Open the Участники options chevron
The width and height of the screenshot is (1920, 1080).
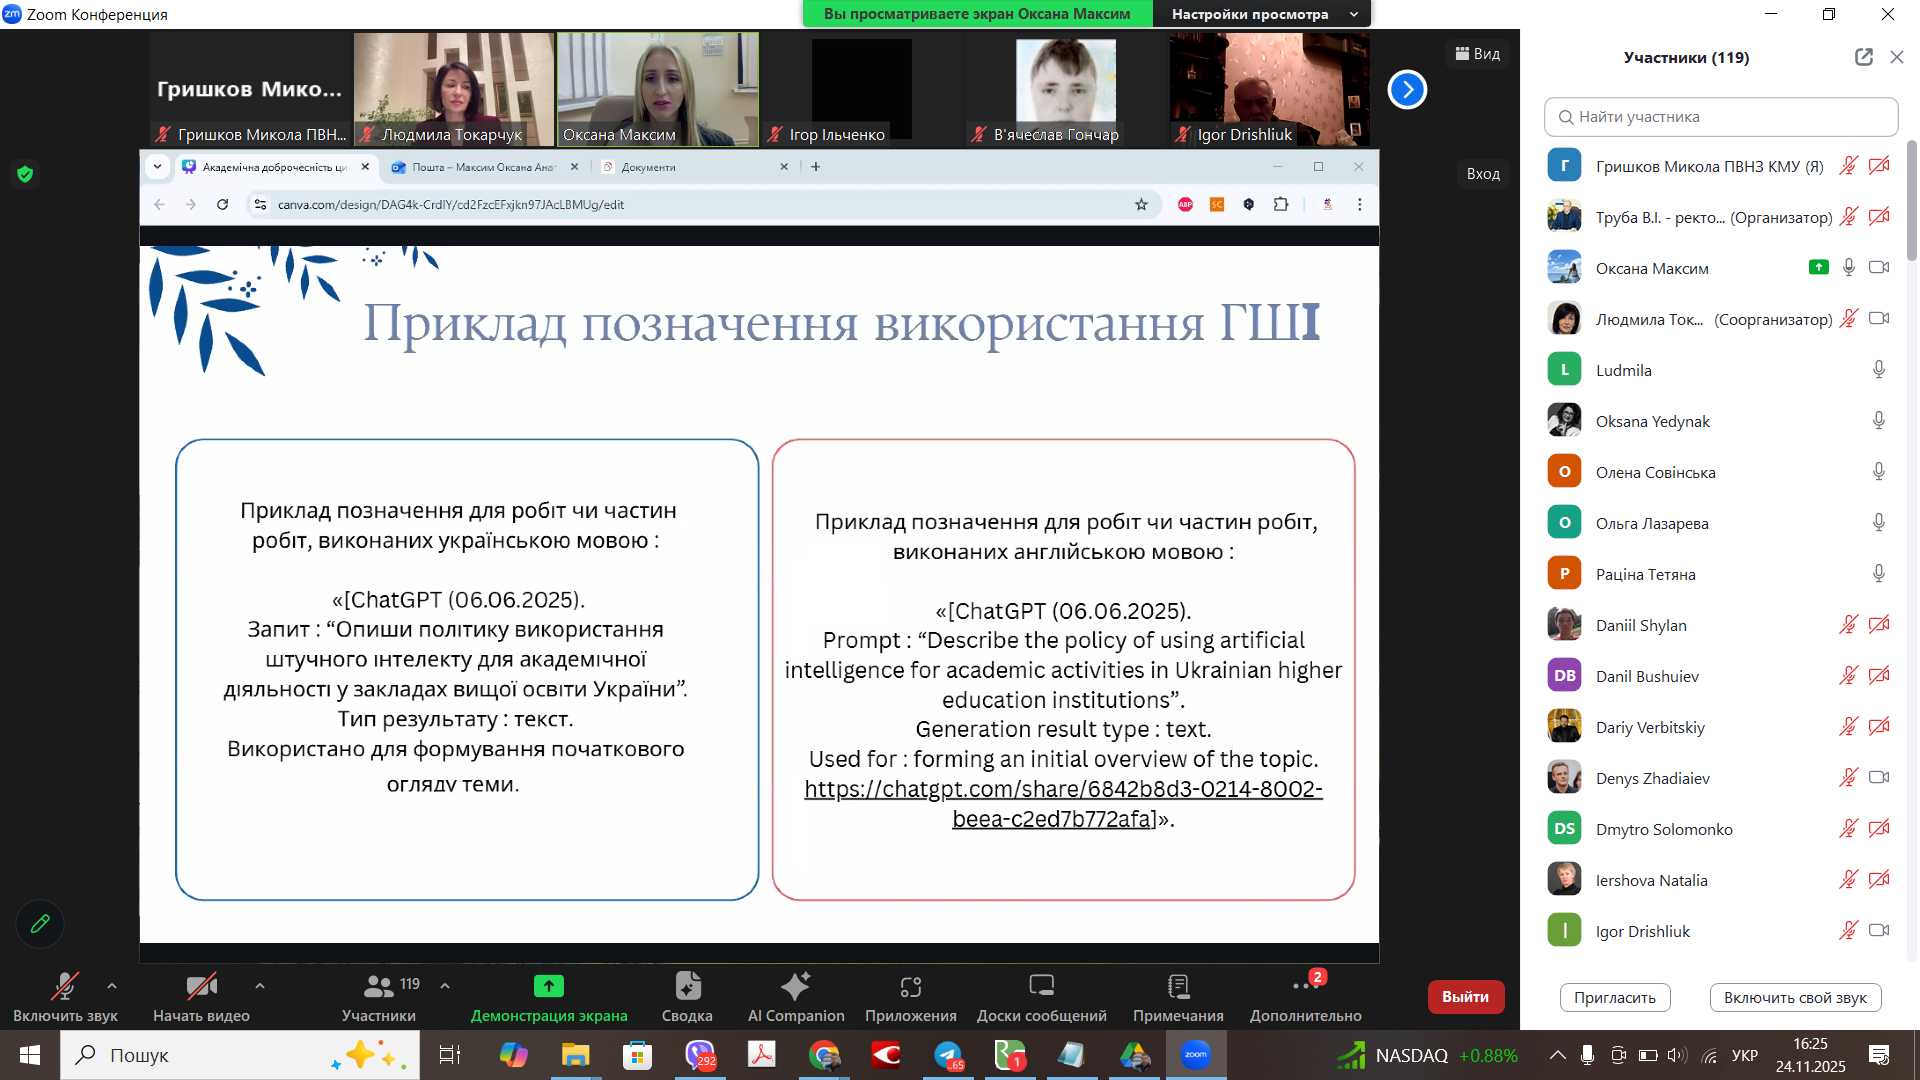(444, 985)
